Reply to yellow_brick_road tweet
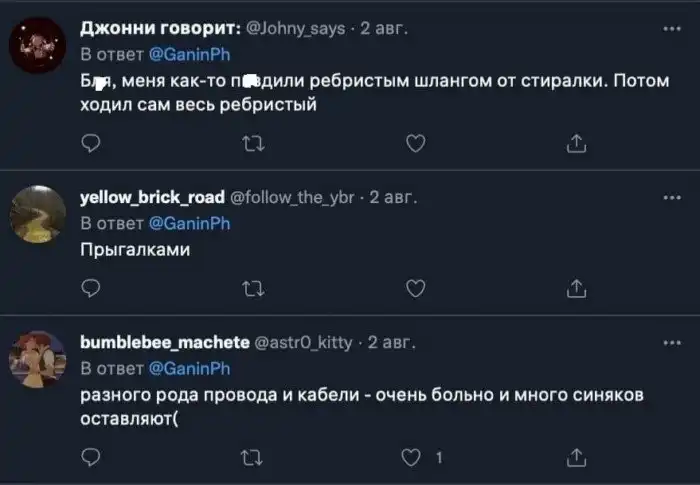Viewport: 700px width, 485px height. [x=91, y=288]
